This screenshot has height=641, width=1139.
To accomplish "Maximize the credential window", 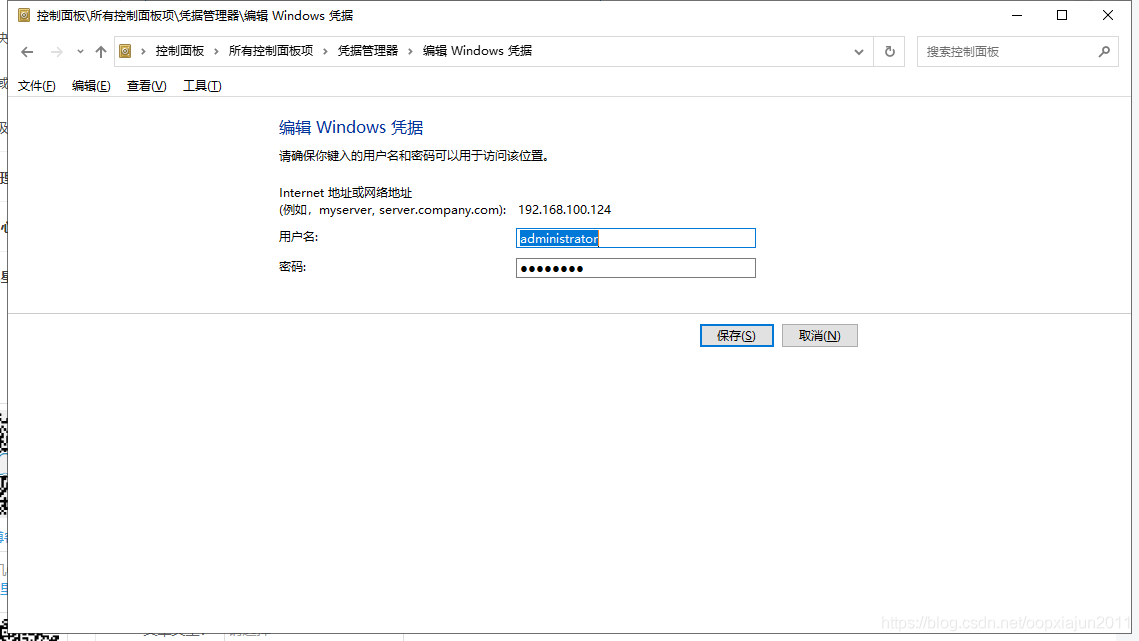I will [1062, 15].
